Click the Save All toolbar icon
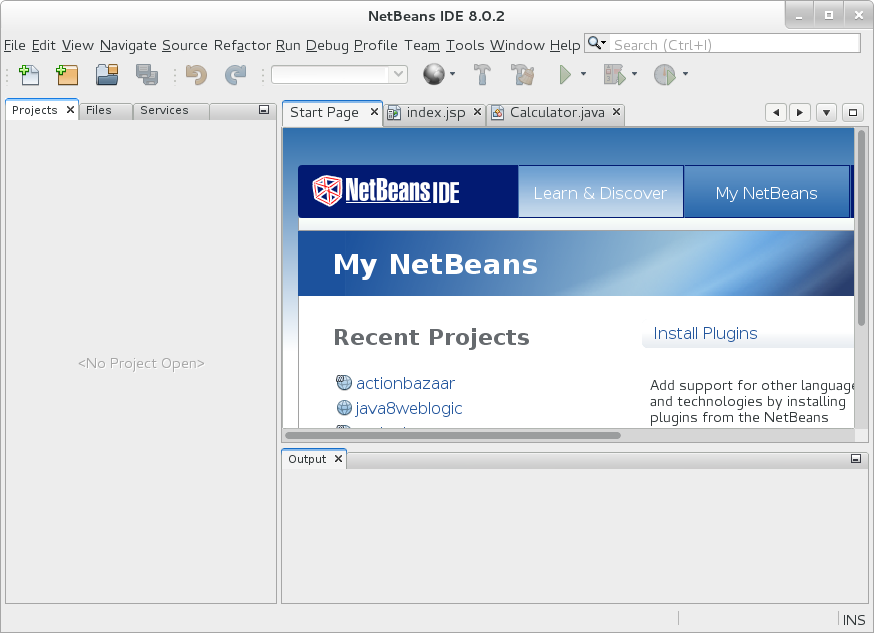The image size is (874, 633). pyautogui.click(x=147, y=74)
